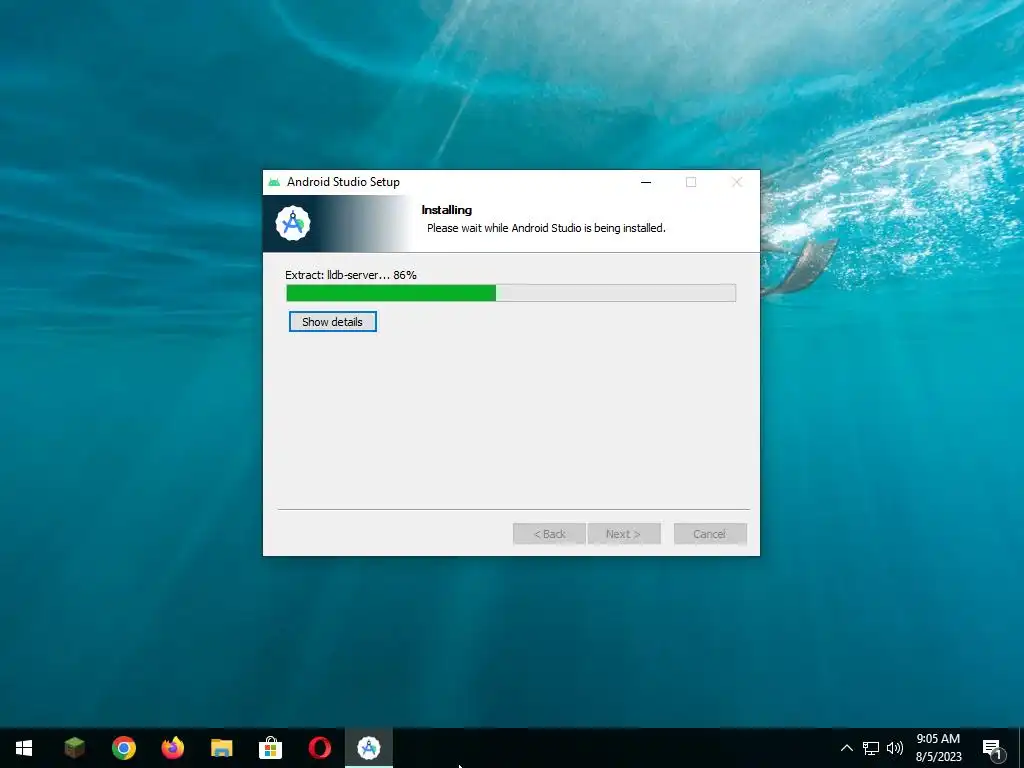Click the green installation progress bar

tap(511, 293)
